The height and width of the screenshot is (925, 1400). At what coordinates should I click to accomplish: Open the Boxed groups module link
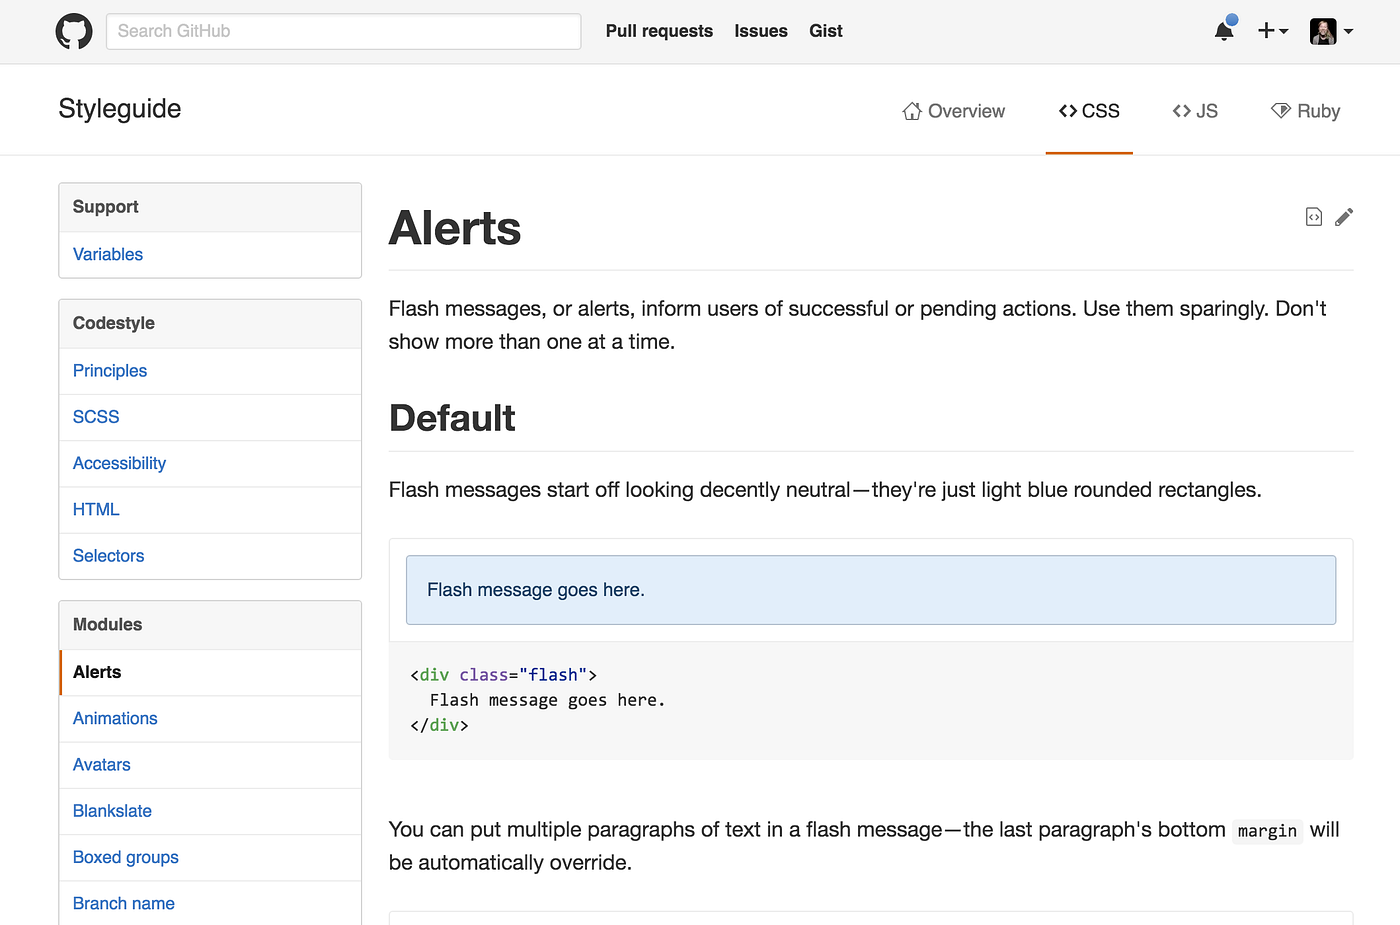[126, 857]
